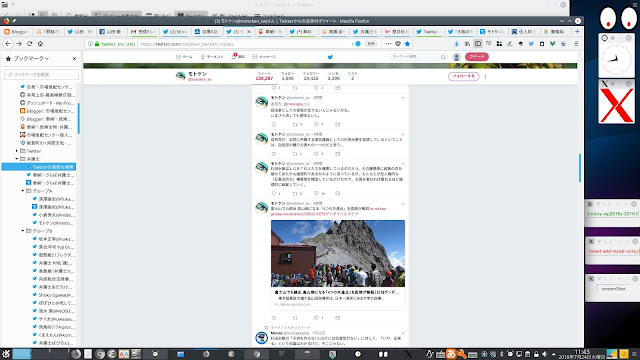Select the highlighted Twitter advanced search bookmark
Screen dimensions: 640x360
click(39, 167)
